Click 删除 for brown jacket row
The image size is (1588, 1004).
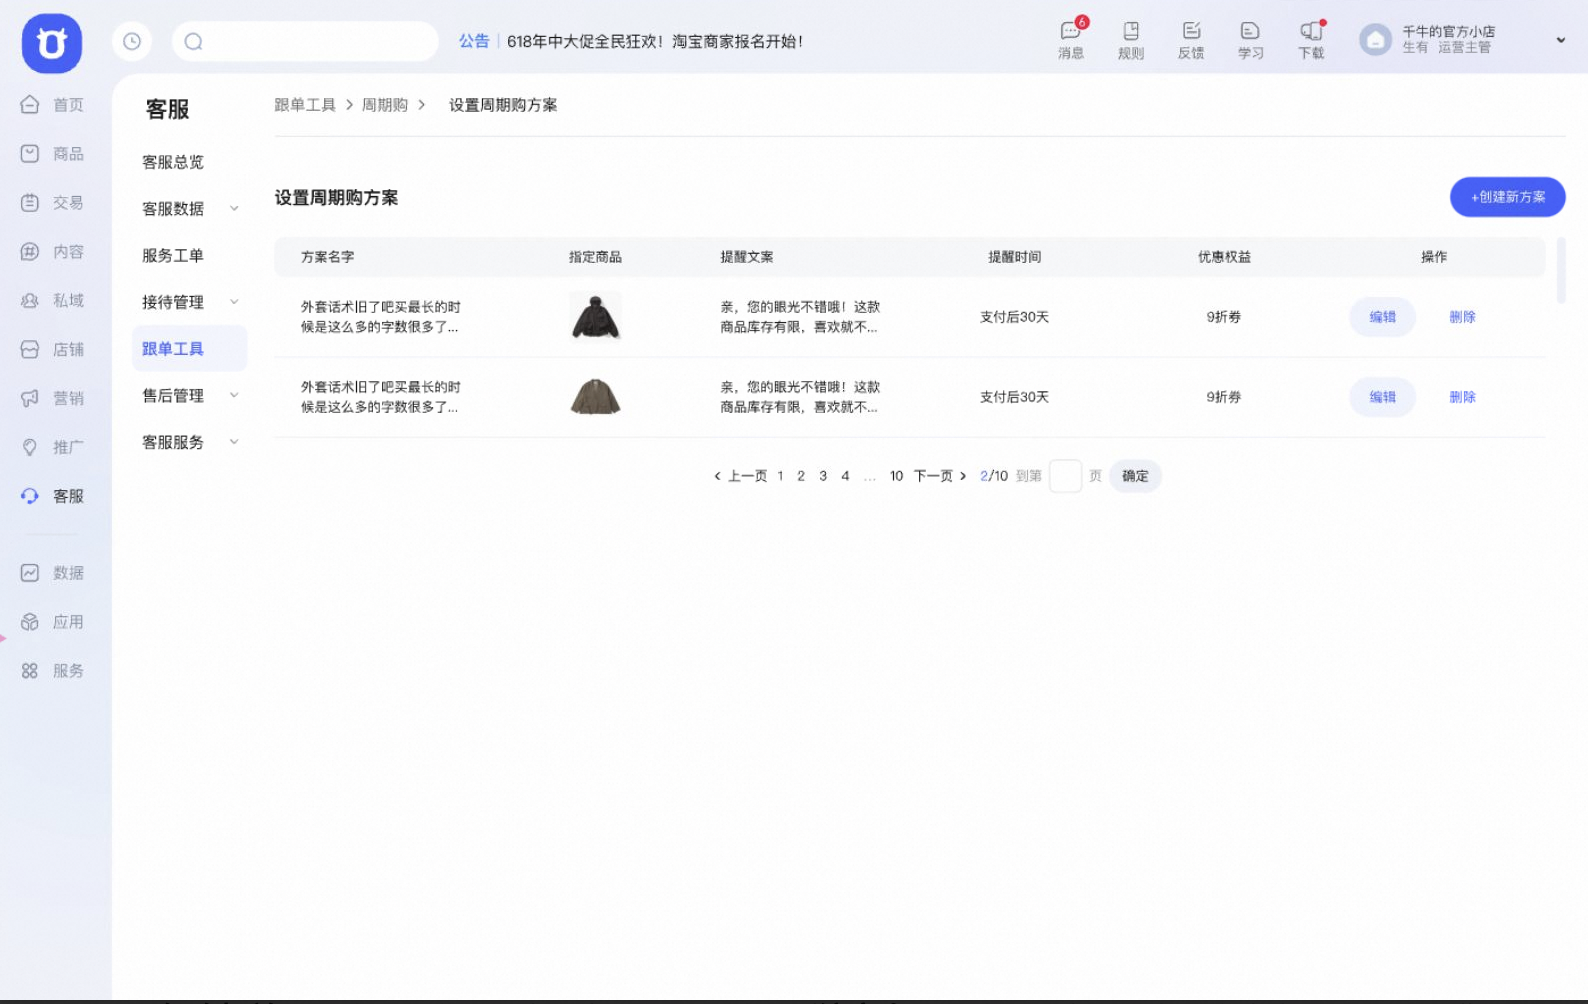[1462, 397]
